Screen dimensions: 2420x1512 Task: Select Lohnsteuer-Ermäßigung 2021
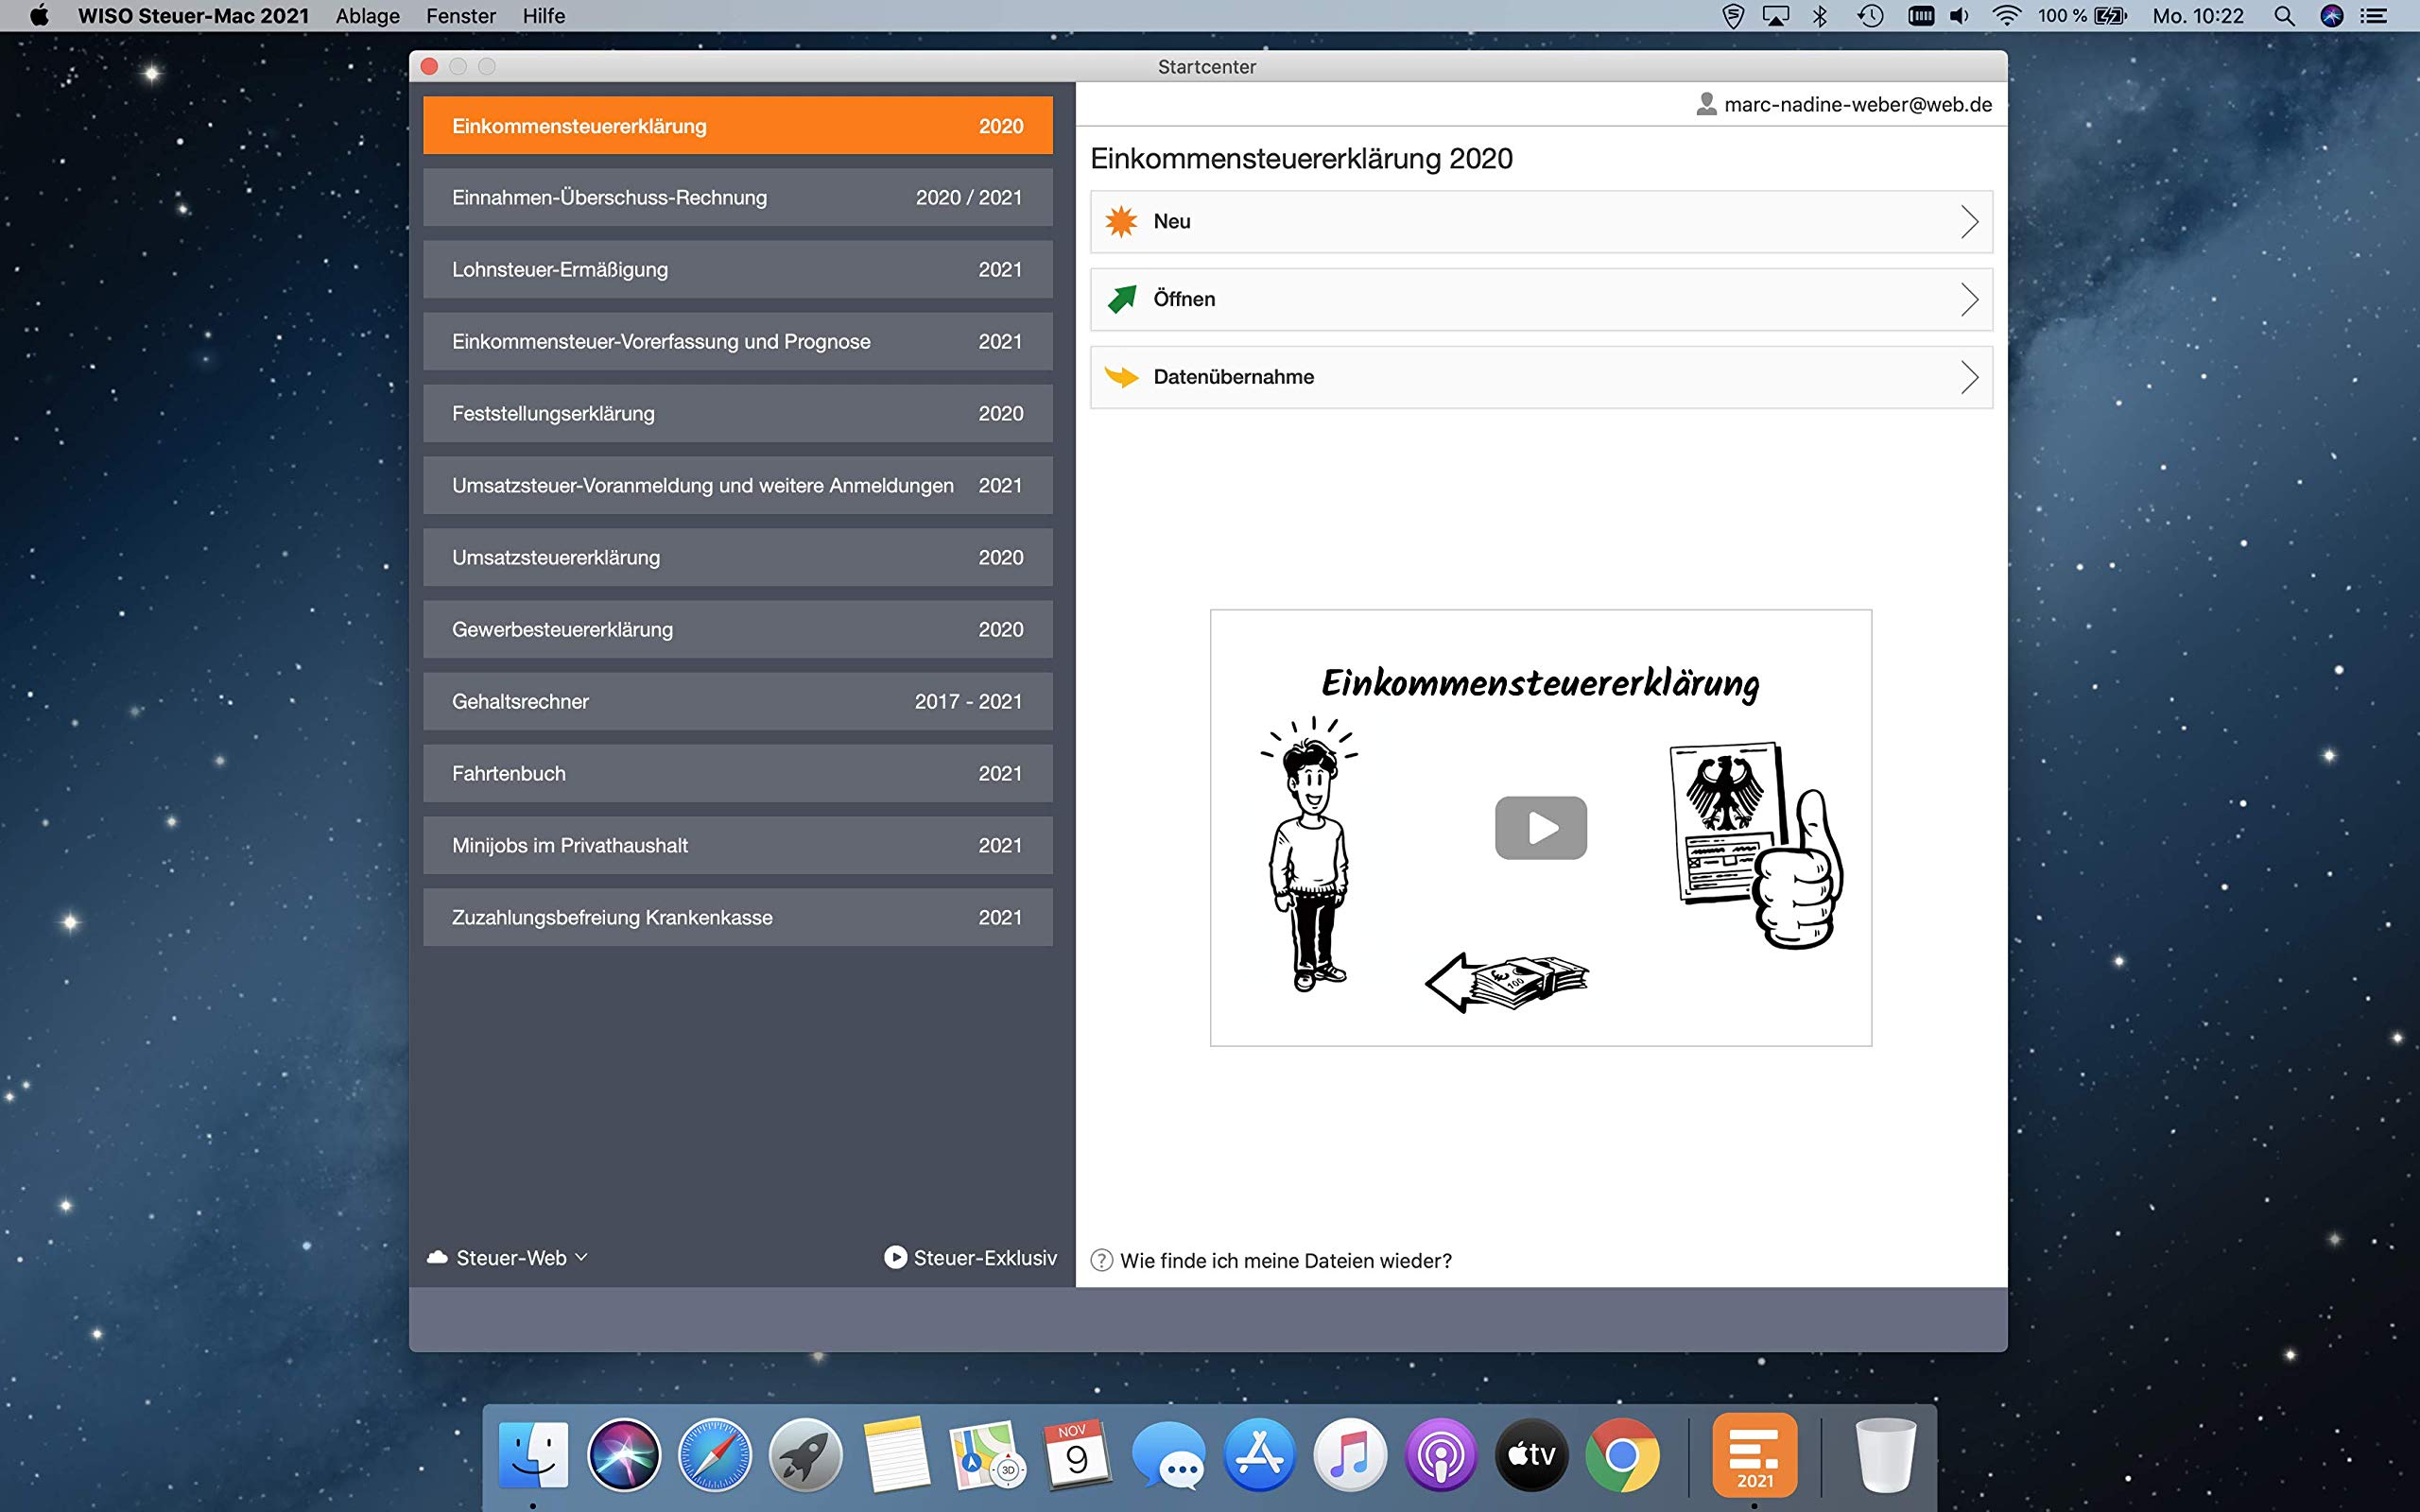click(x=738, y=270)
